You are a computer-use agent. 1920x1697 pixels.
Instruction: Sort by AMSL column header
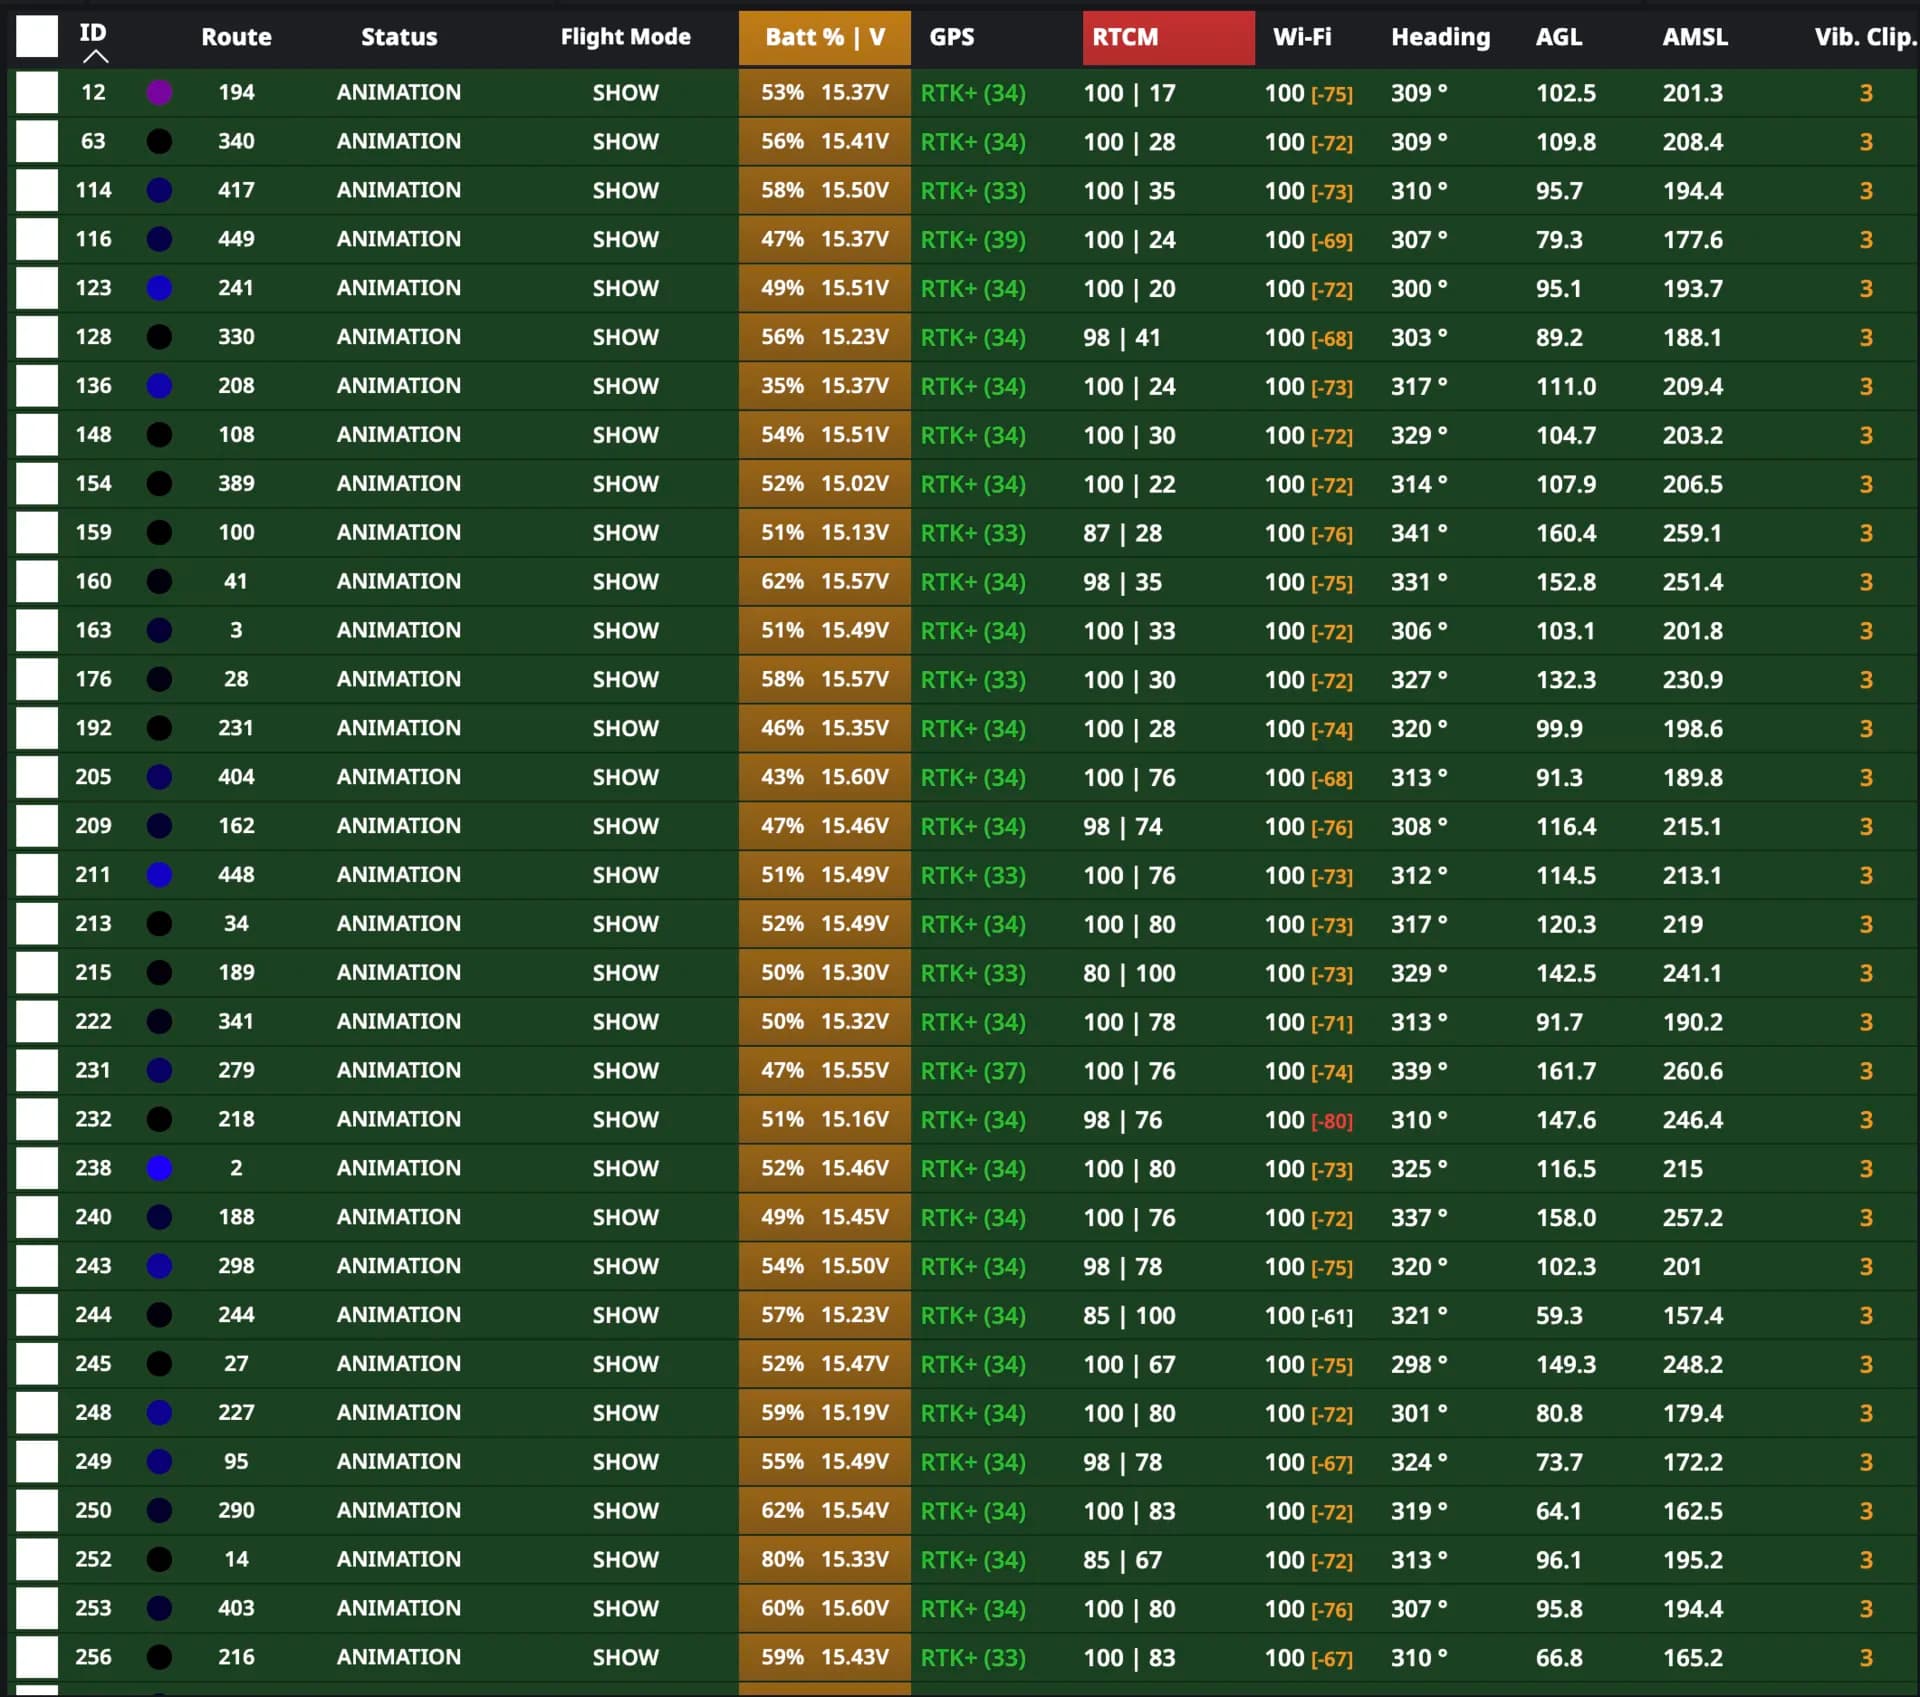coord(1695,37)
